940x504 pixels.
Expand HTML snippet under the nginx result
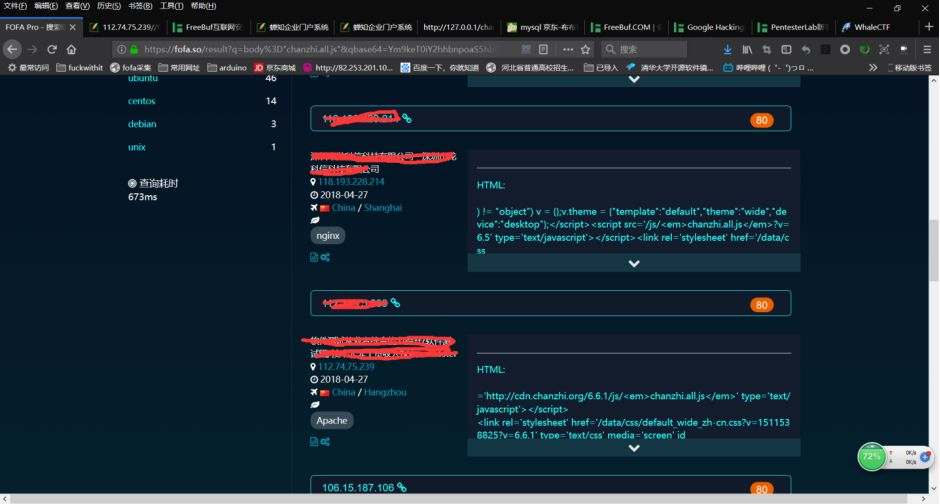634,263
